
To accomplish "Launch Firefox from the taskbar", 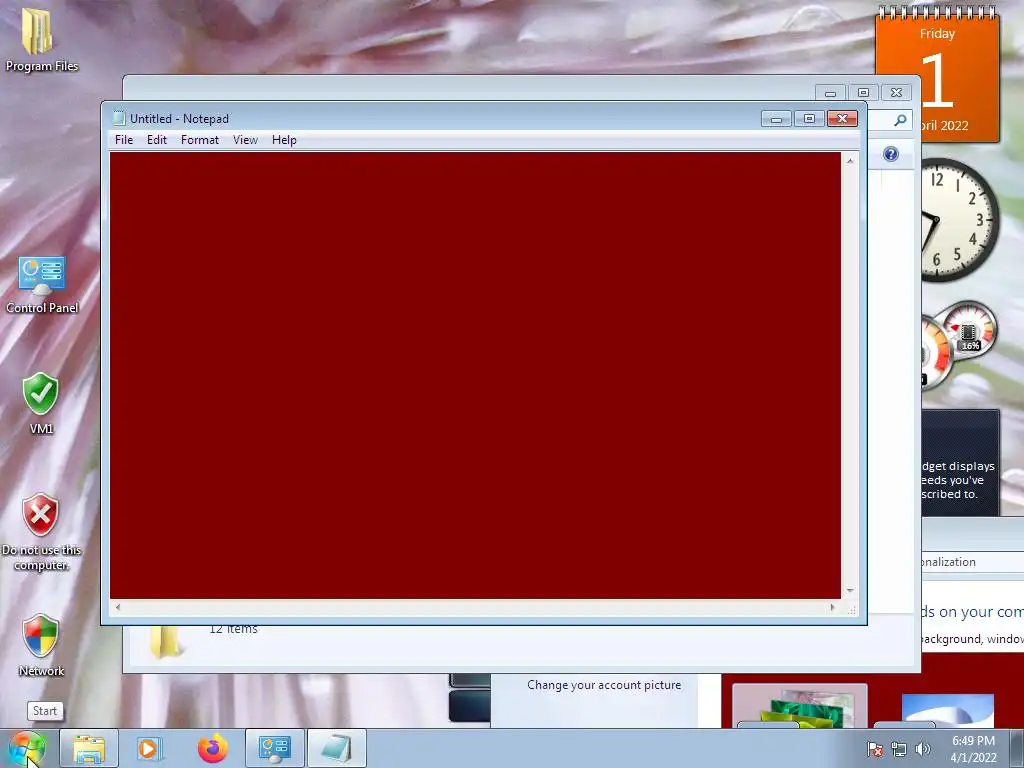I will point(213,748).
